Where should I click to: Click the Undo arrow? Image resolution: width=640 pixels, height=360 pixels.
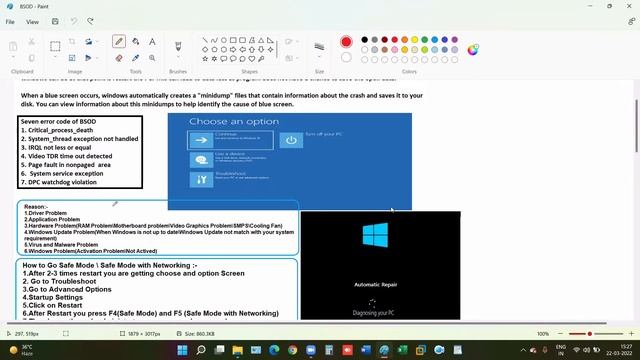[73, 21]
